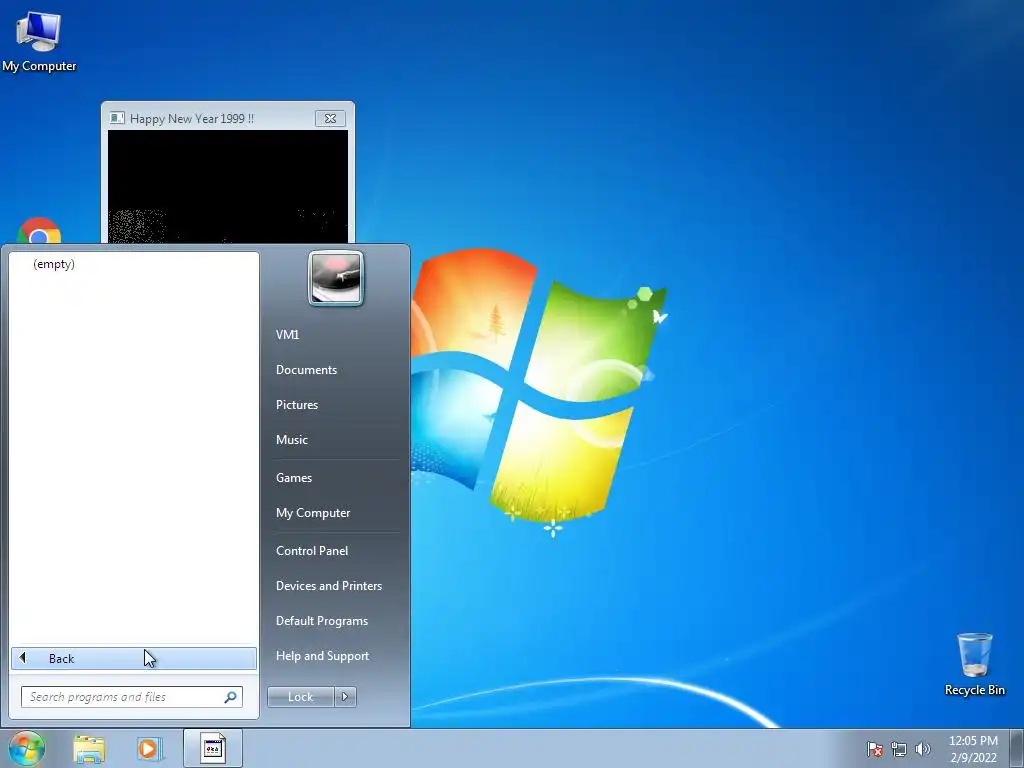The image size is (1024, 768).
Task: Open the network tray icon
Action: click(899, 748)
